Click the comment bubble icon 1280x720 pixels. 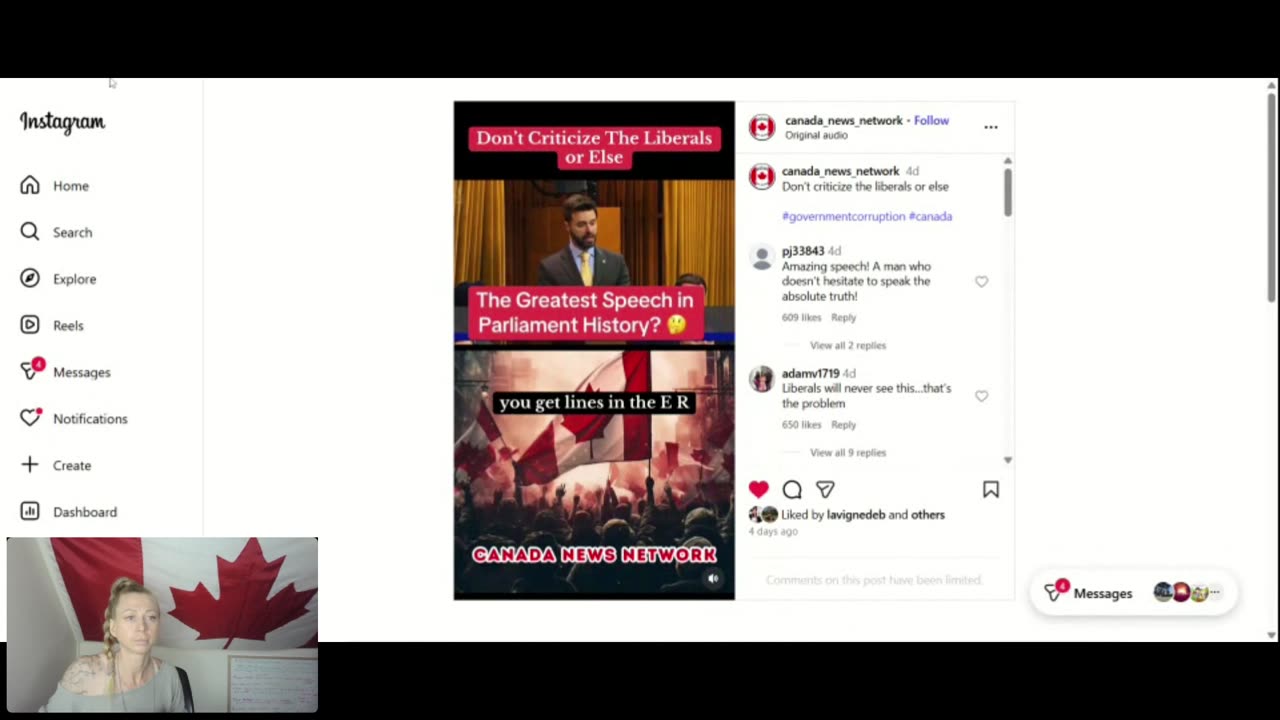tap(792, 489)
